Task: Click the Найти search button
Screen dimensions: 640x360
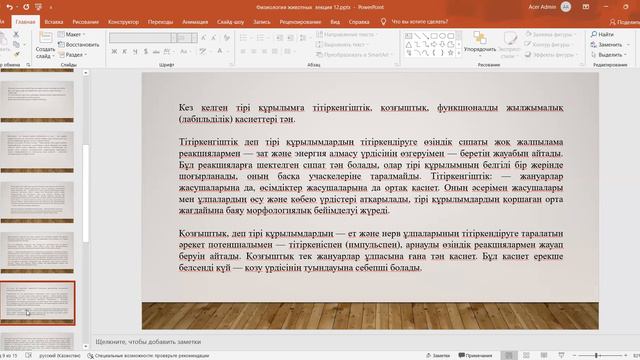Action: pos(602,34)
